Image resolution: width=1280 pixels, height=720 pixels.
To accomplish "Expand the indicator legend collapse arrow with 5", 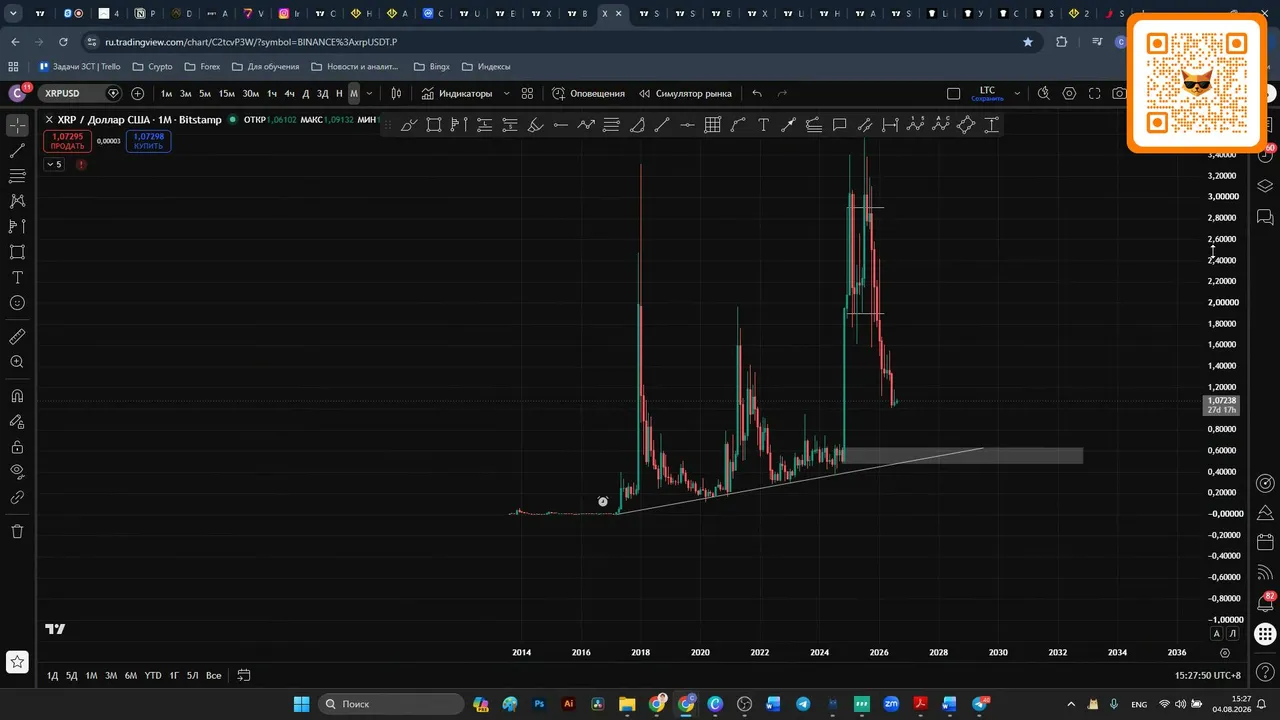I will 54,164.
